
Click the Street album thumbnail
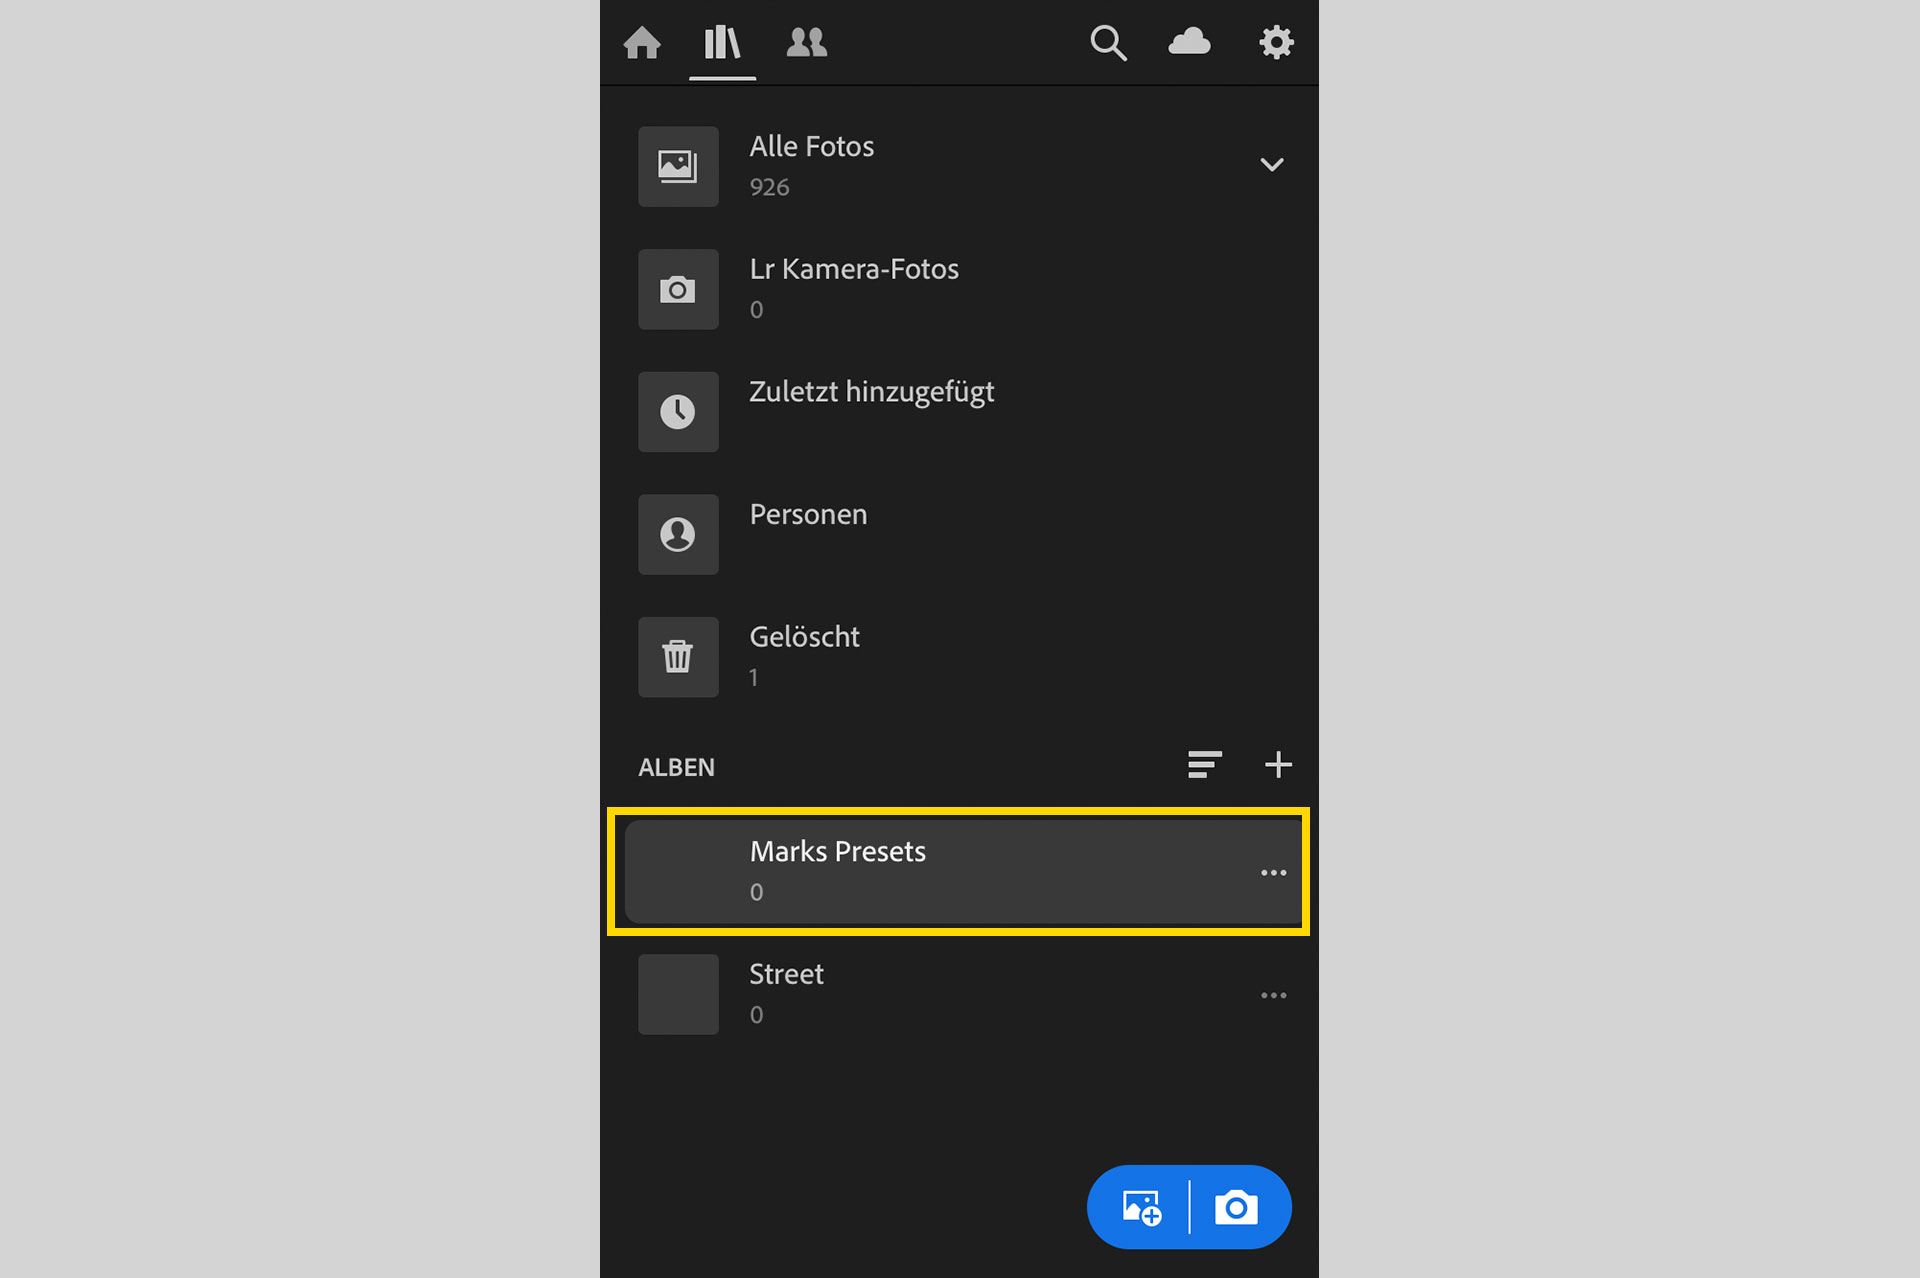point(678,994)
